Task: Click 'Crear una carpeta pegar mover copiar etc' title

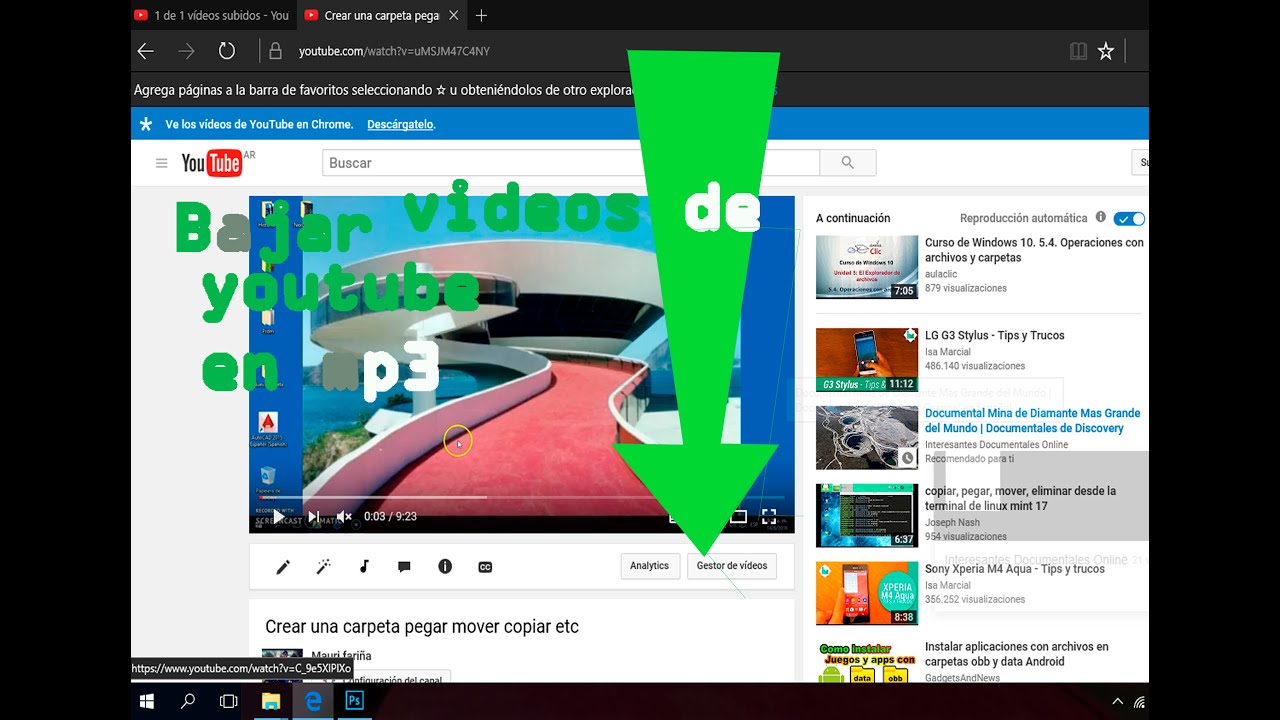Action: (x=422, y=627)
